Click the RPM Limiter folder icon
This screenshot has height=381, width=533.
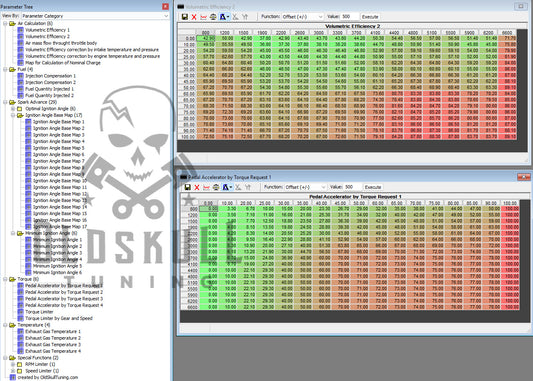(x=20, y=364)
